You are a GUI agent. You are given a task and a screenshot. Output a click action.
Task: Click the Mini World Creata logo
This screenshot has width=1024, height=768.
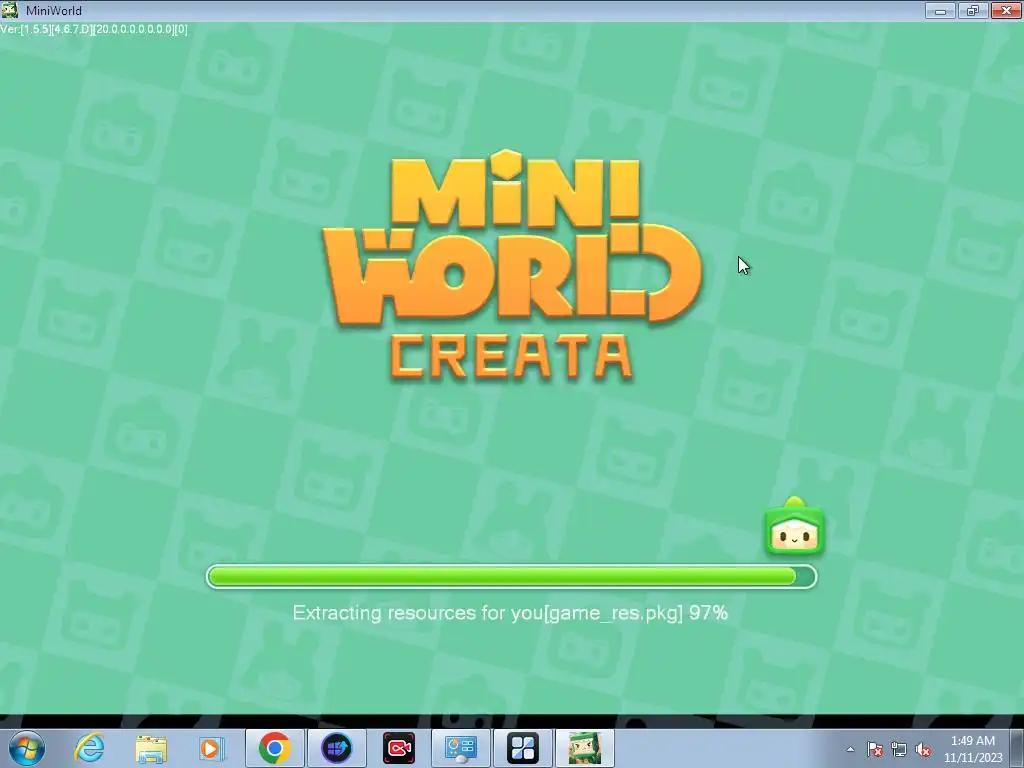(512, 266)
